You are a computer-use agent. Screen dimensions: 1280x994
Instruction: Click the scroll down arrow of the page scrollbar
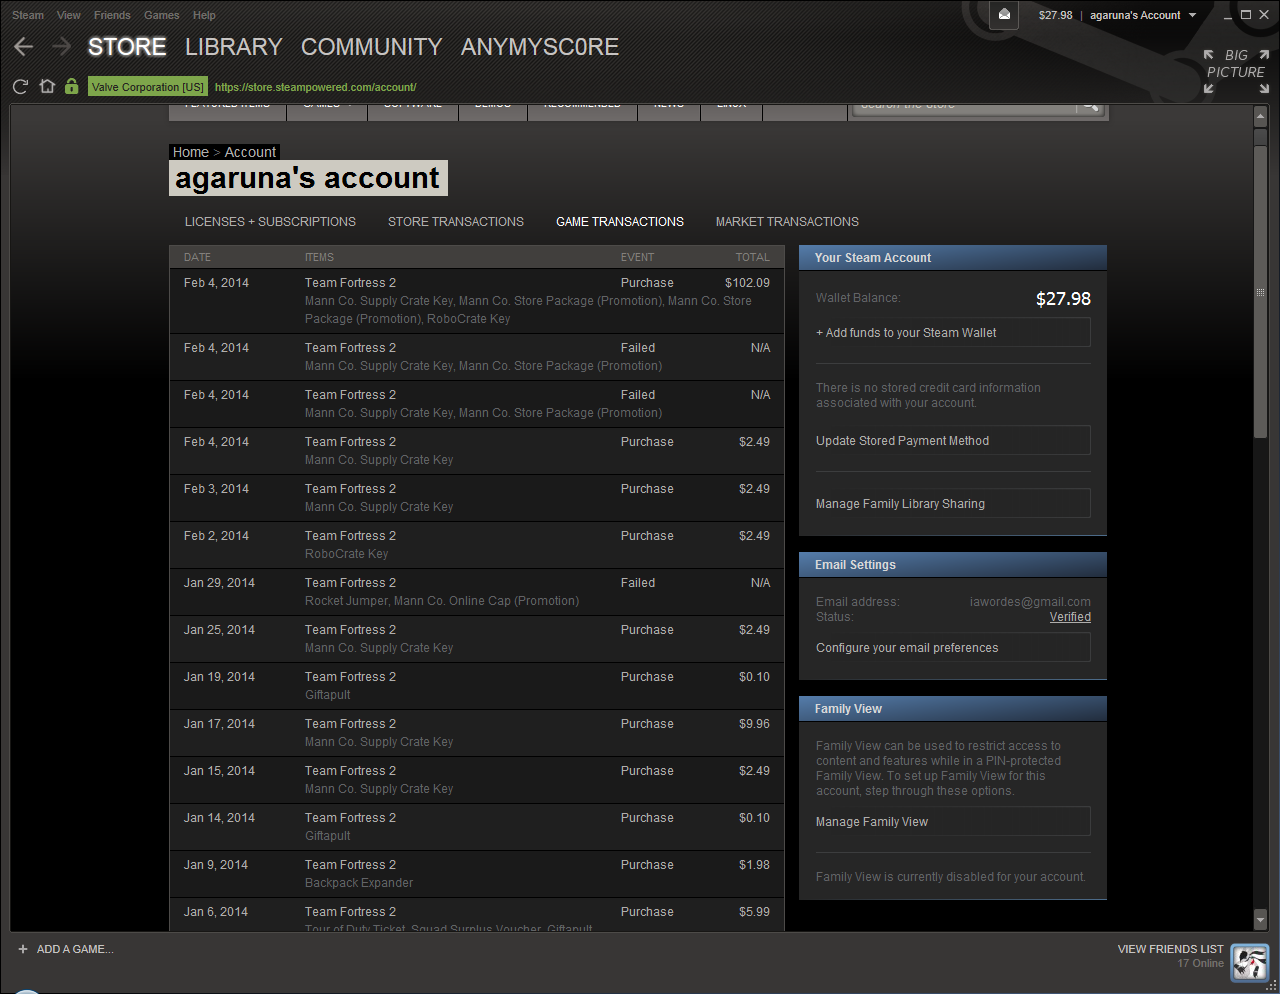click(x=1260, y=919)
